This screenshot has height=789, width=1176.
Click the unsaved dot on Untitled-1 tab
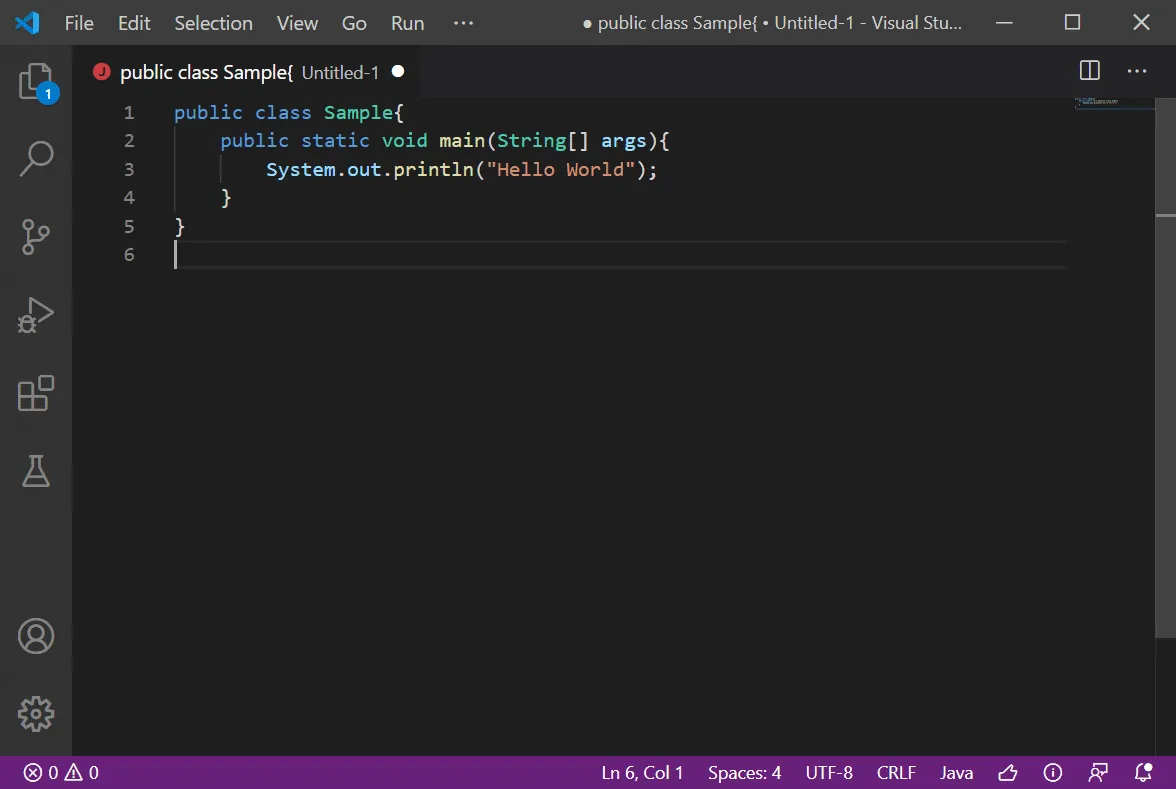pos(398,71)
